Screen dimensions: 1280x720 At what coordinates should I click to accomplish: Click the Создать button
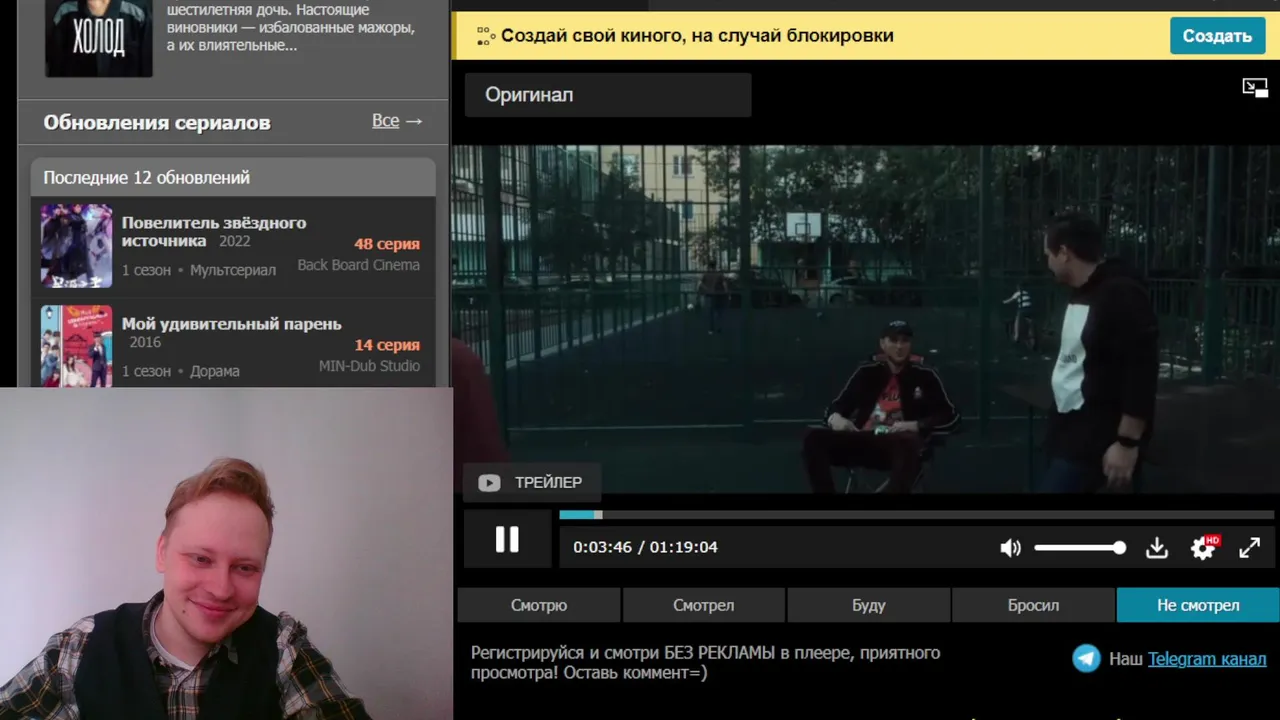(x=1217, y=36)
